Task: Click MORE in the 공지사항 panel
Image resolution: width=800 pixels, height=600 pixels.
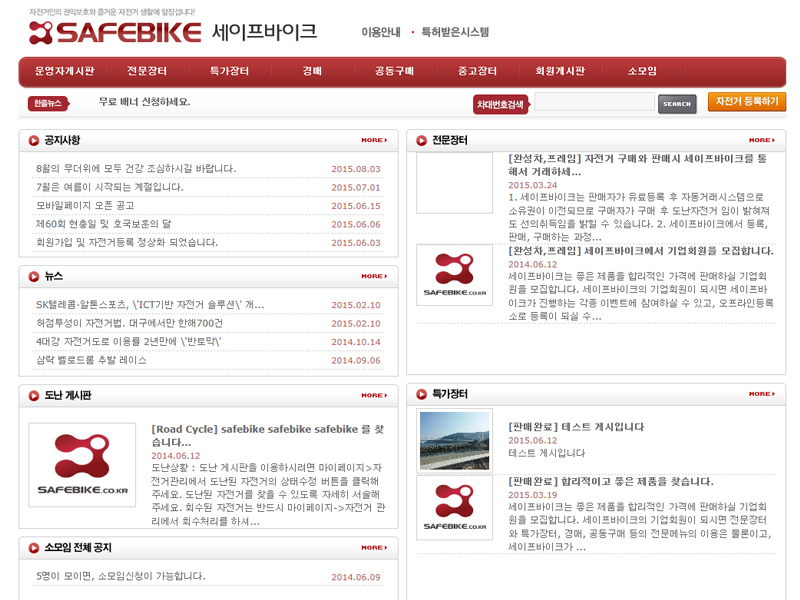Action: coord(374,140)
